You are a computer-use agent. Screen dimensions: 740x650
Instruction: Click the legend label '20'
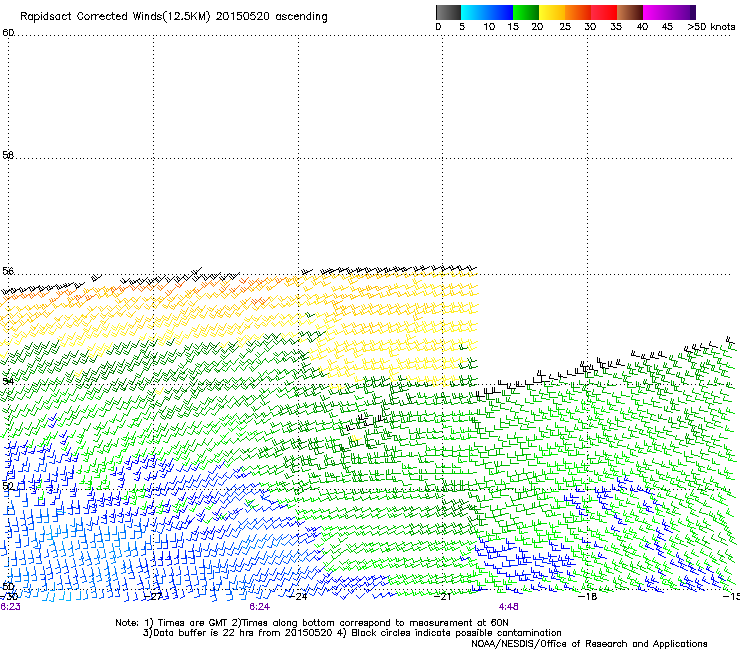(537, 27)
